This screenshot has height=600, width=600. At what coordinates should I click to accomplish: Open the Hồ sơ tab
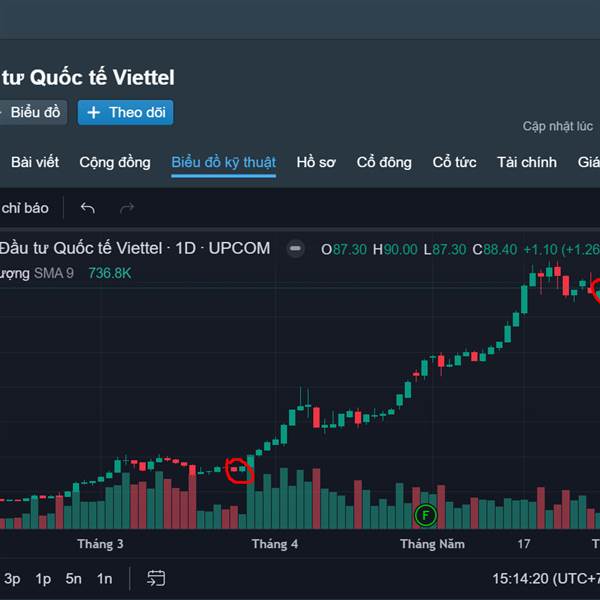click(316, 162)
